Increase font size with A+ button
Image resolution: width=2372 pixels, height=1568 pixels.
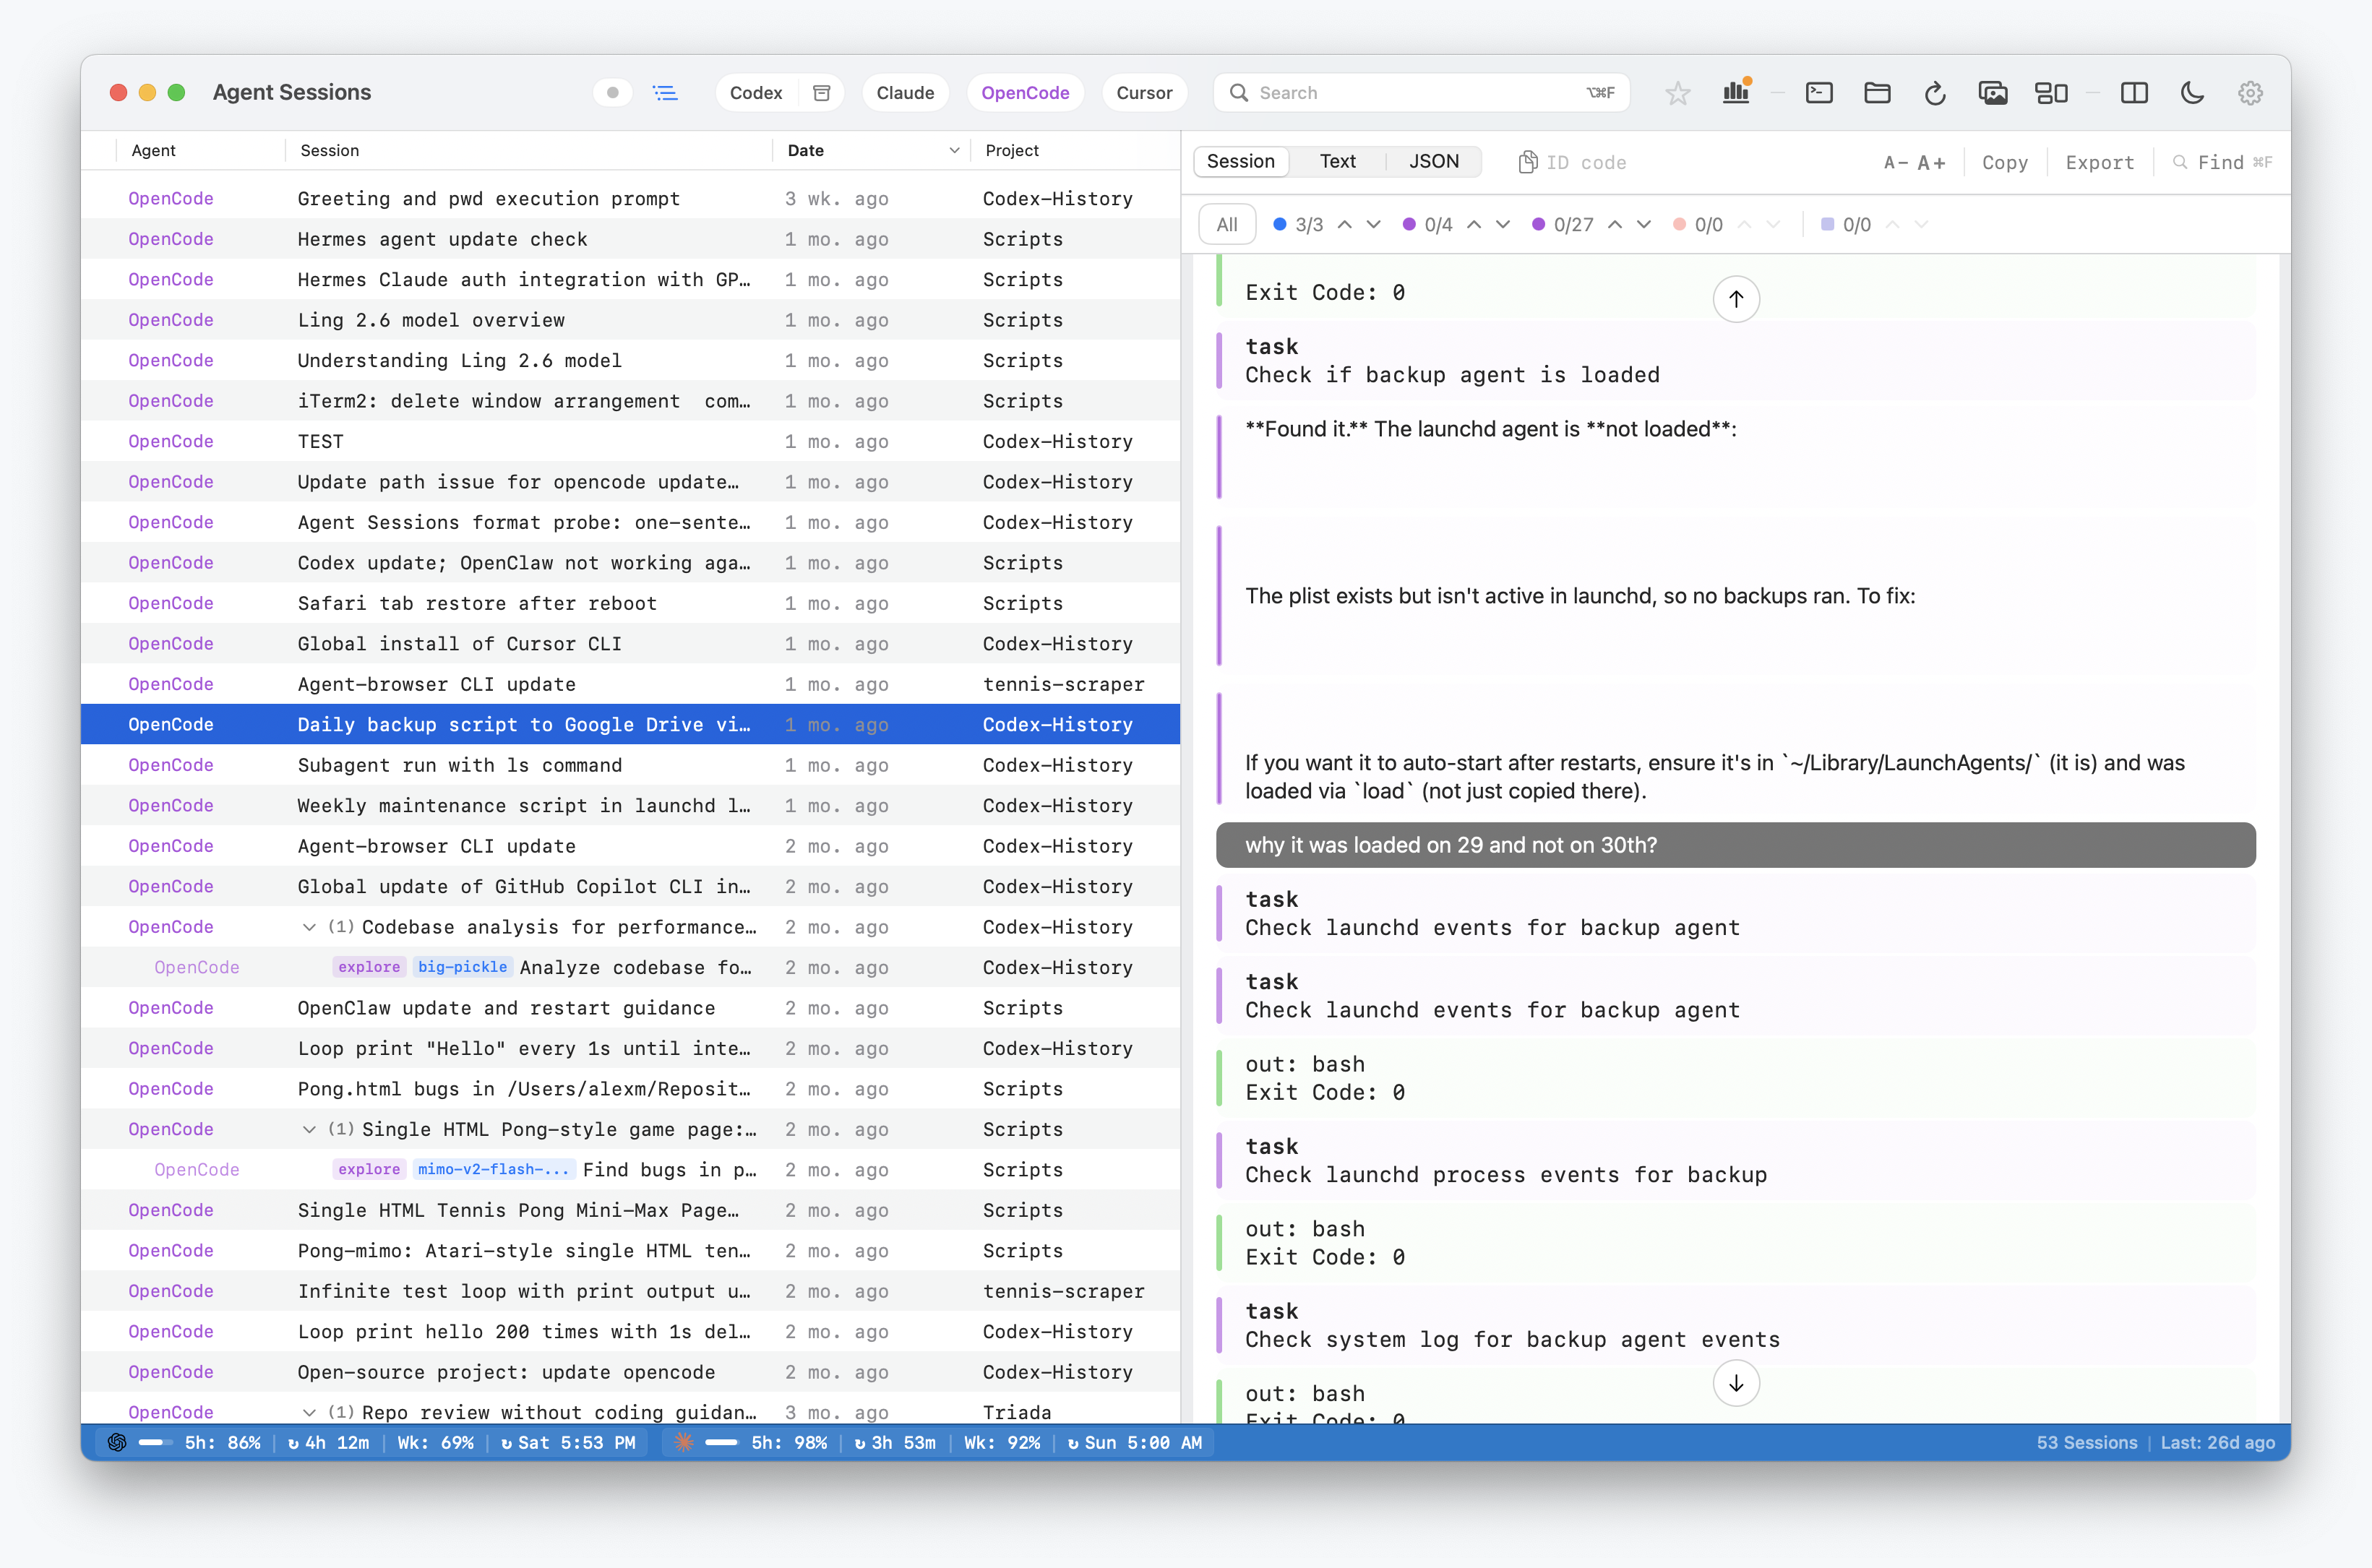[1931, 162]
